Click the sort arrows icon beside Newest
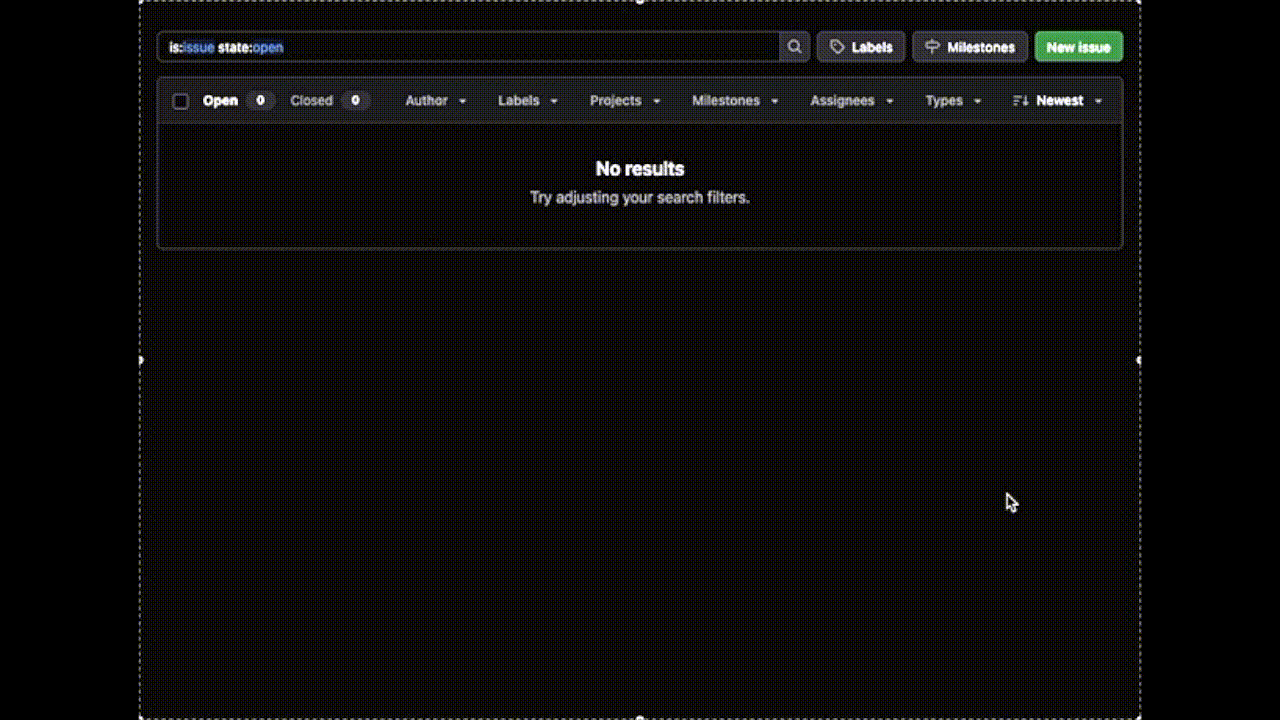 click(1020, 101)
